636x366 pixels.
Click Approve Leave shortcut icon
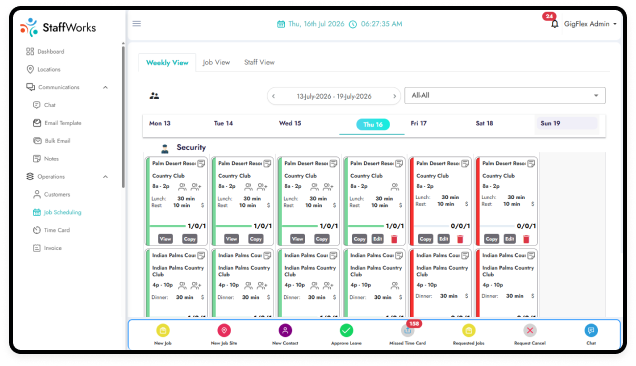click(x=346, y=331)
